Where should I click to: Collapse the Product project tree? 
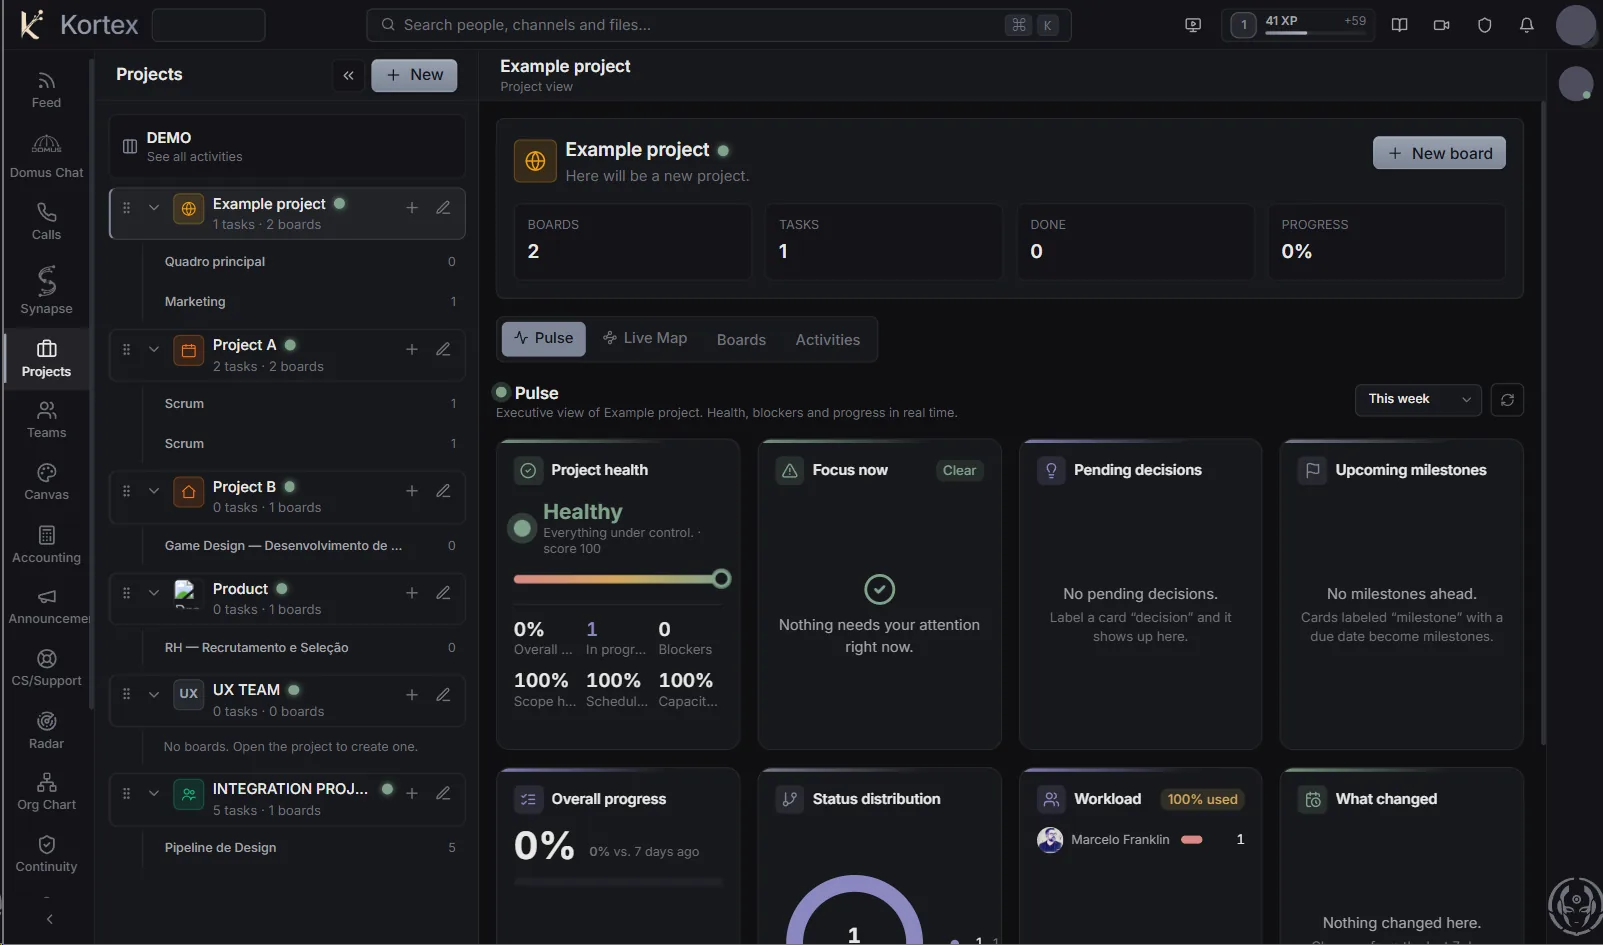tap(154, 593)
